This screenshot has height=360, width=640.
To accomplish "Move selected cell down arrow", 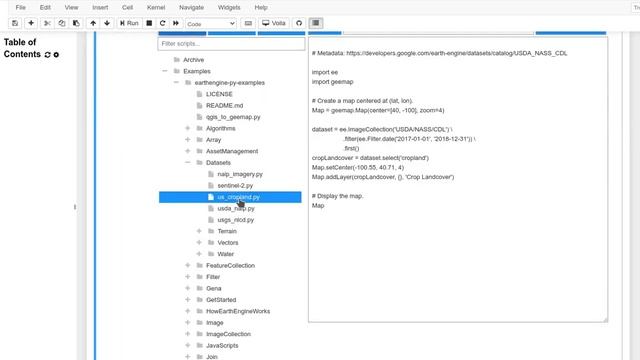I will pyautogui.click(x=107, y=23).
